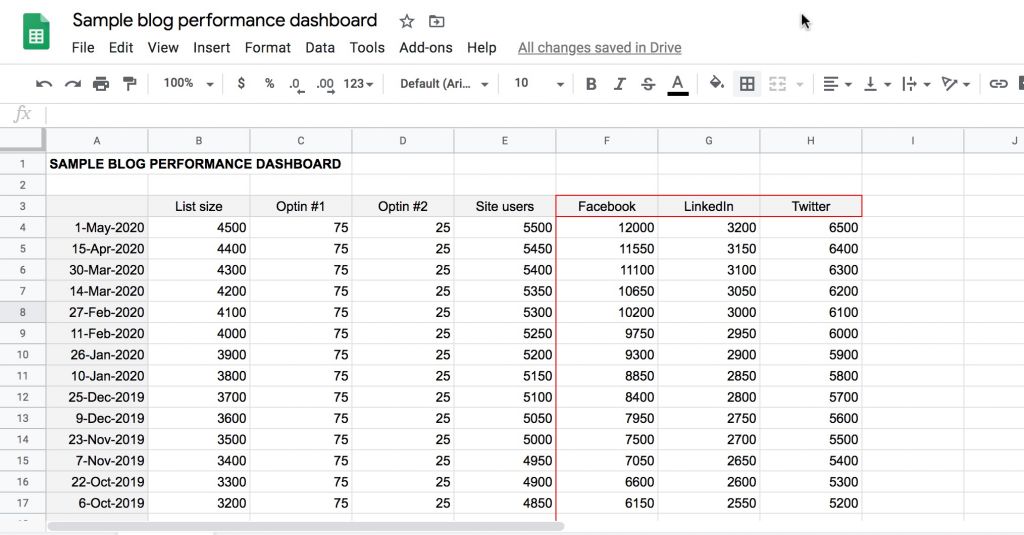Open the Edit menu

click(x=121, y=48)
